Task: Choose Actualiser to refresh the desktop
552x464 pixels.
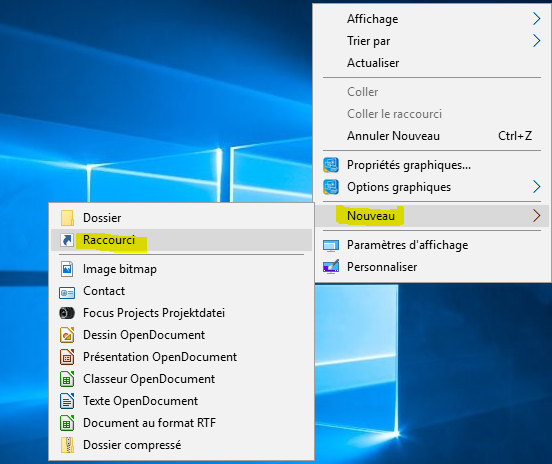Action: point(432,63)
